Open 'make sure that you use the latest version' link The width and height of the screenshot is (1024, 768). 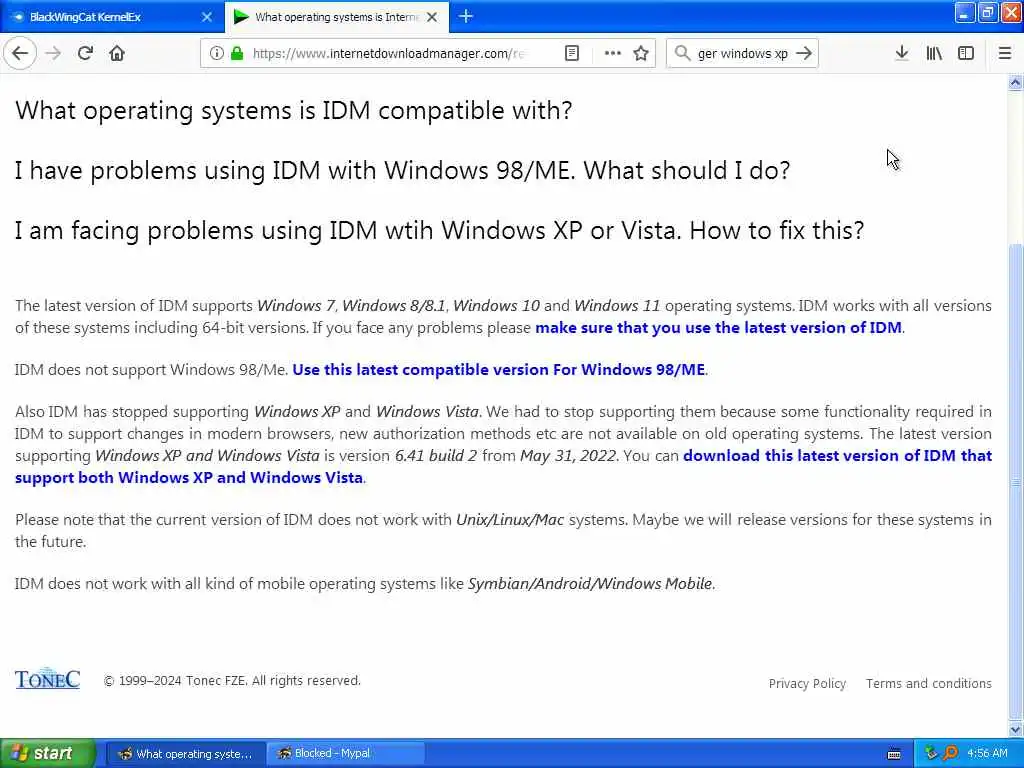(x=718, y=328)
